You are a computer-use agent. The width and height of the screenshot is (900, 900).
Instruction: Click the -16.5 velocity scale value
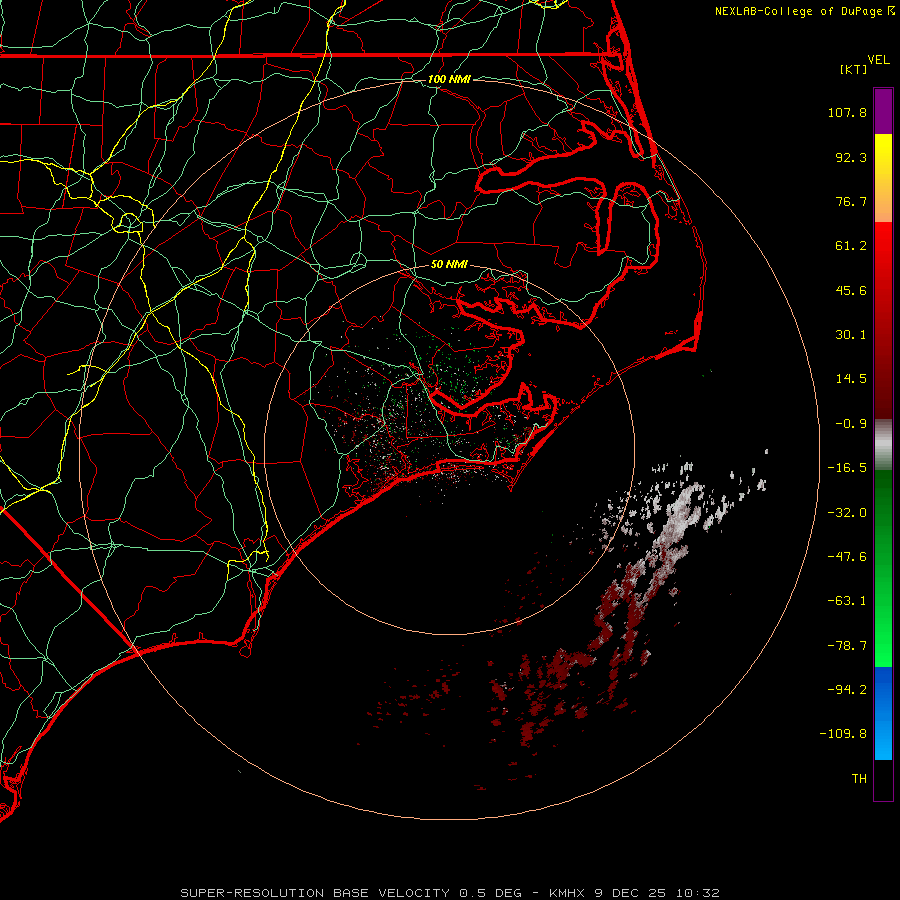click(847, 468)
